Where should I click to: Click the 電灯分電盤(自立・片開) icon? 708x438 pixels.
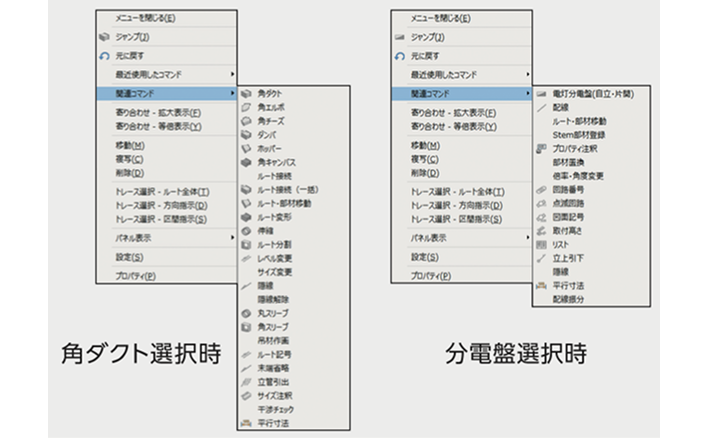(x=541, y=94)
